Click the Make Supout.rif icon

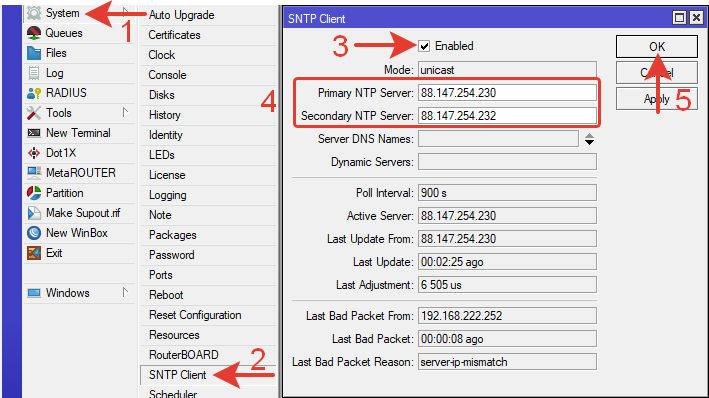[34, 213]
